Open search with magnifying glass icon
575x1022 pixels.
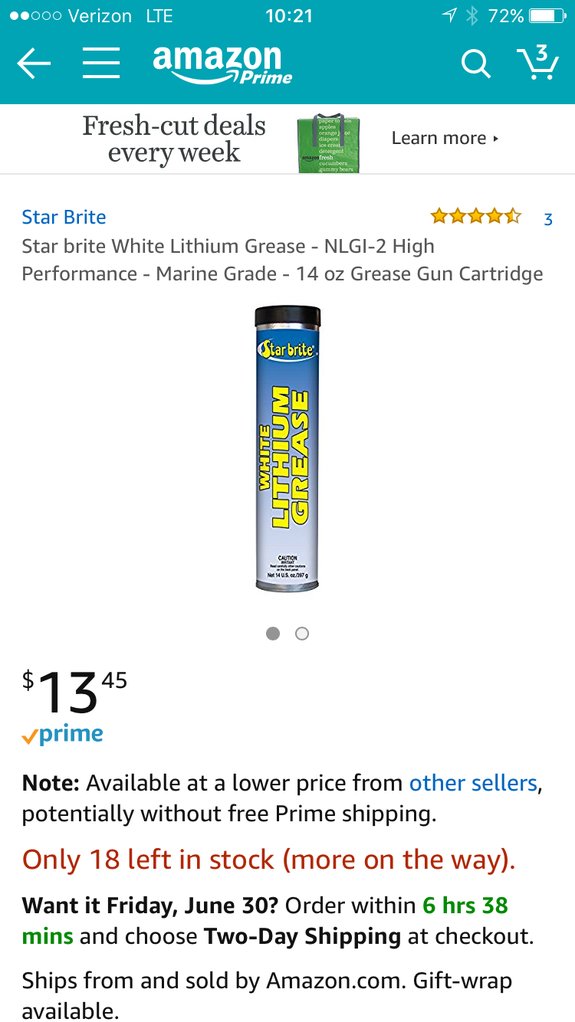476,64
